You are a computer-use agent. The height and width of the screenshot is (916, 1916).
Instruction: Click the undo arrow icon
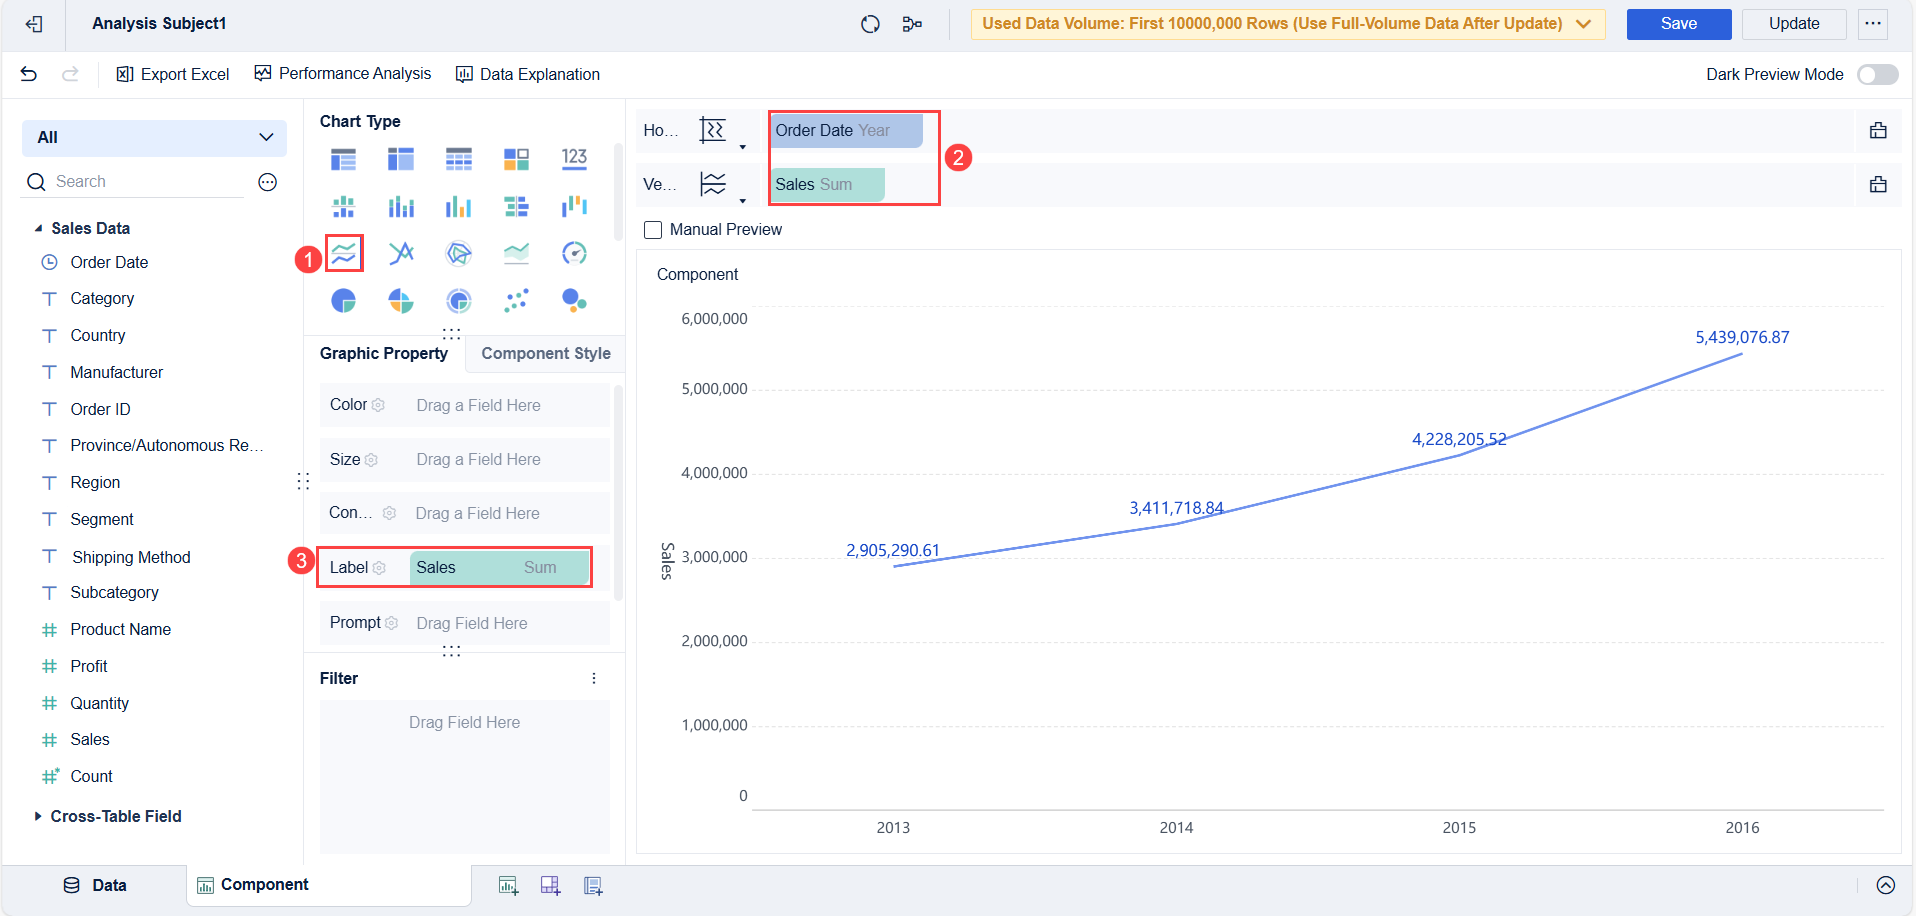coord(28,73)
